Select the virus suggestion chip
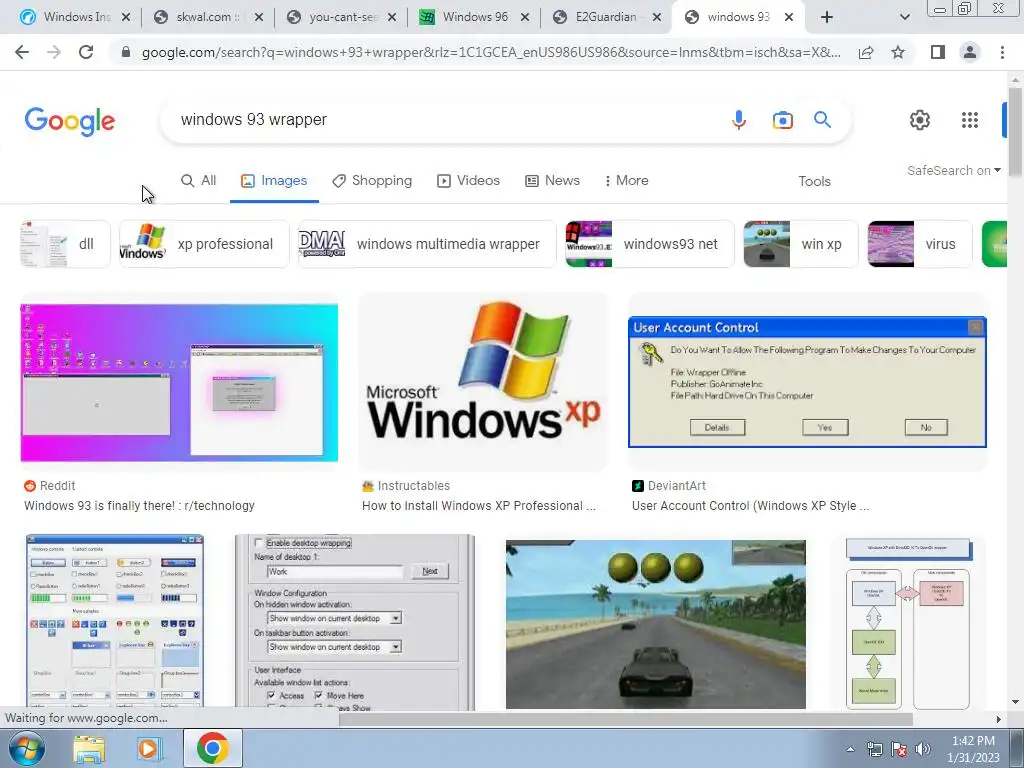The image size is (1024, 768). pyautogui.click(x=920, y=244)
